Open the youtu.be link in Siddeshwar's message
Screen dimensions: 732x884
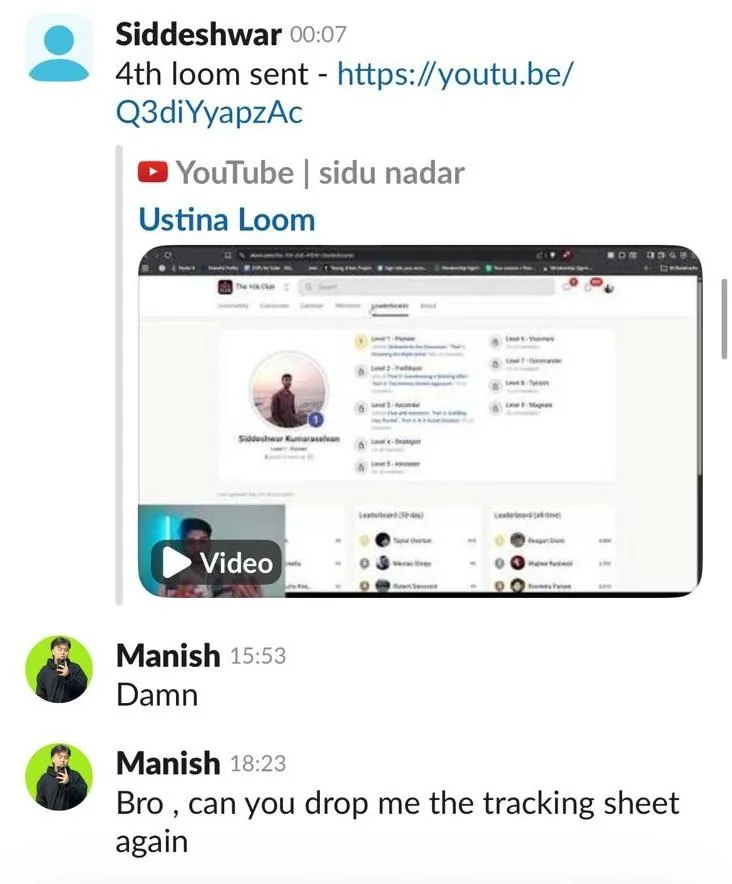tap(344, 92)
